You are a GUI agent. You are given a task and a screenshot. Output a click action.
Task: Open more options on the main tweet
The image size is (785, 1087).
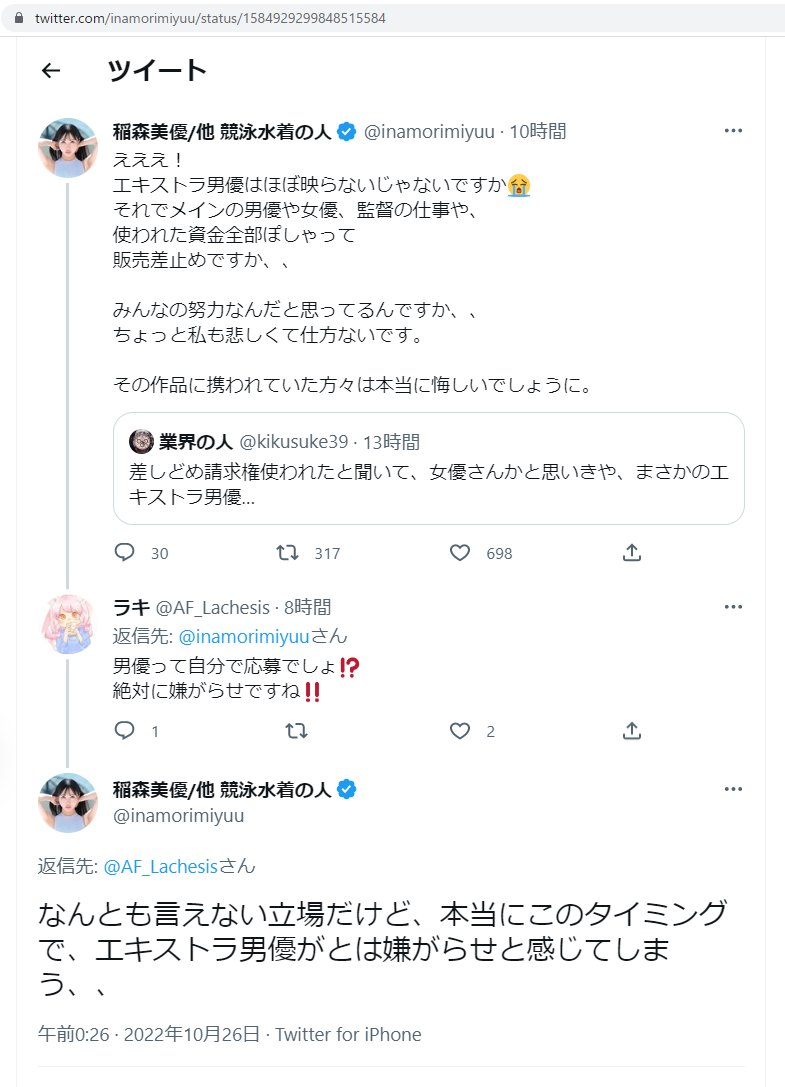(x=733, y=790)
